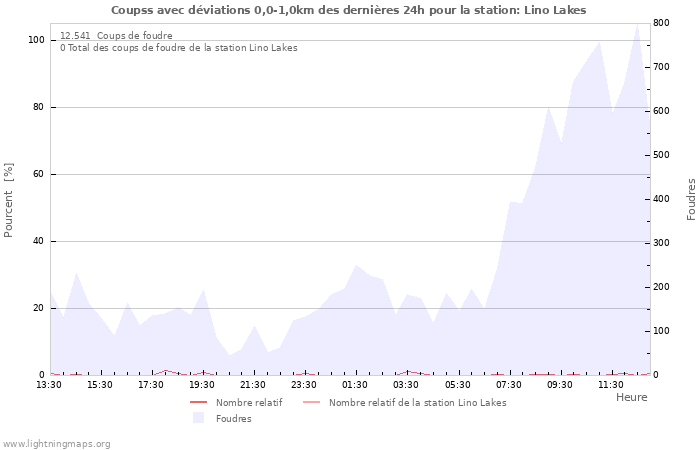Click the 200 value on the Foudres axis
Viewport: 700px width, 450px height.
click(661, 287)
